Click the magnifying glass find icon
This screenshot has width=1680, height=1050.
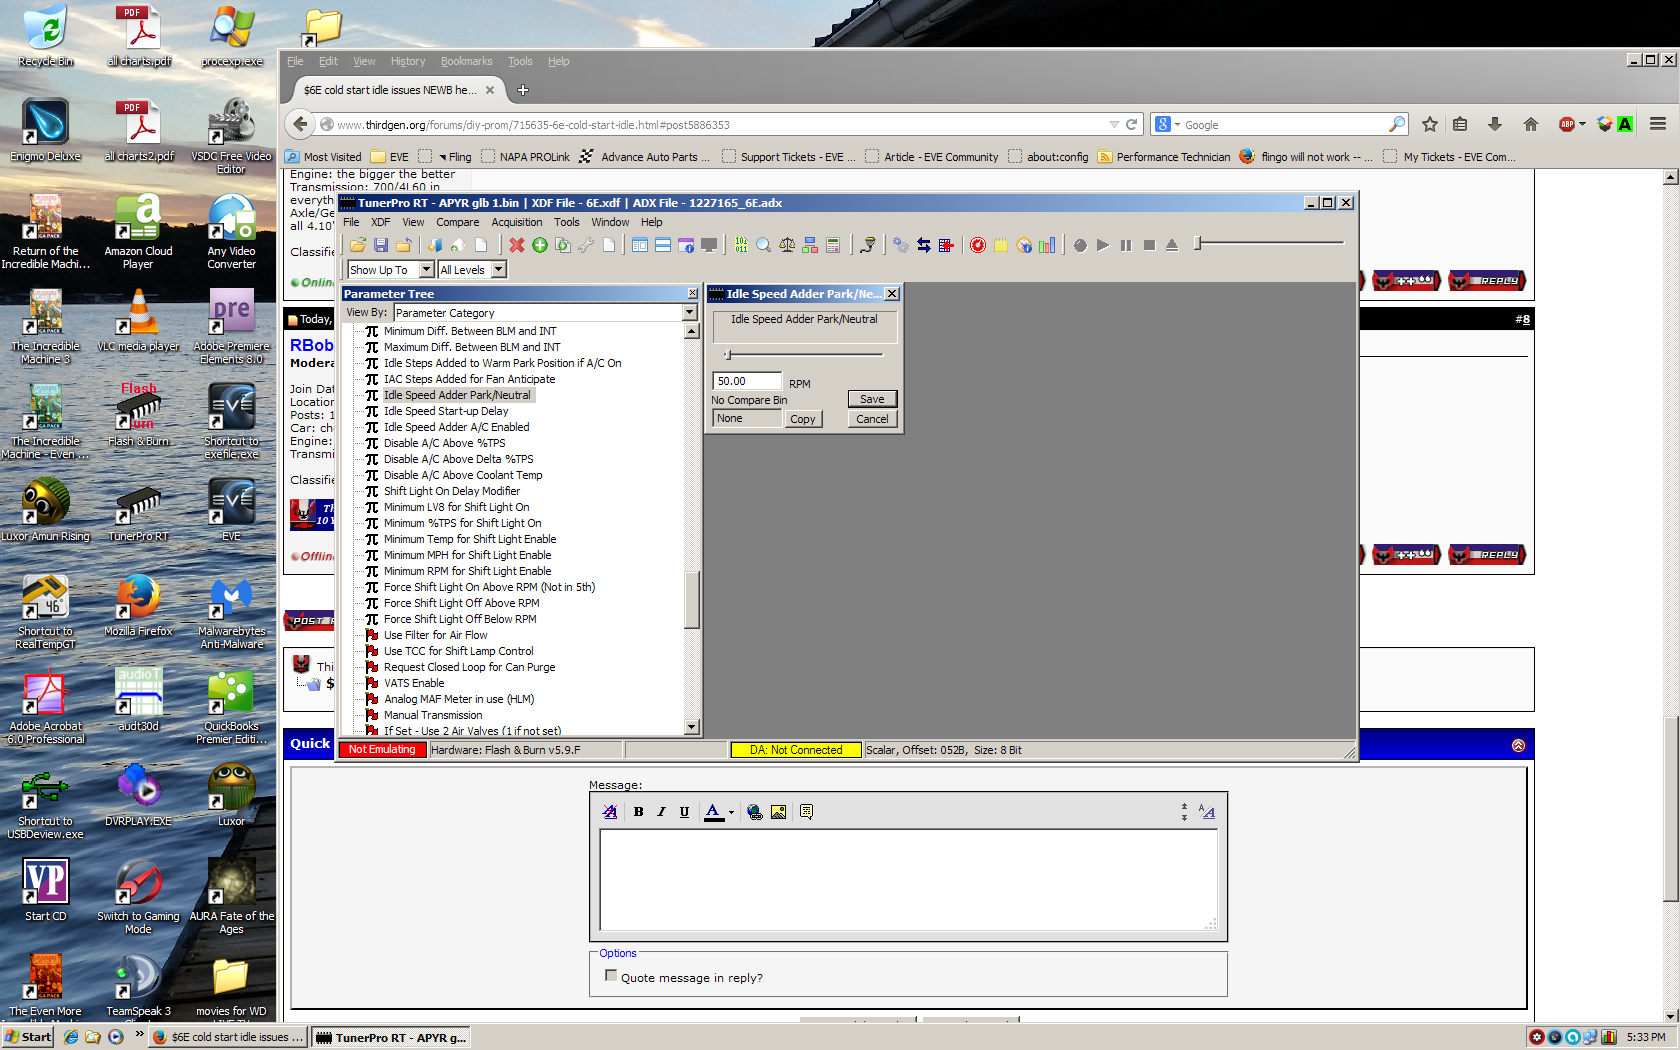pos(763,245)
